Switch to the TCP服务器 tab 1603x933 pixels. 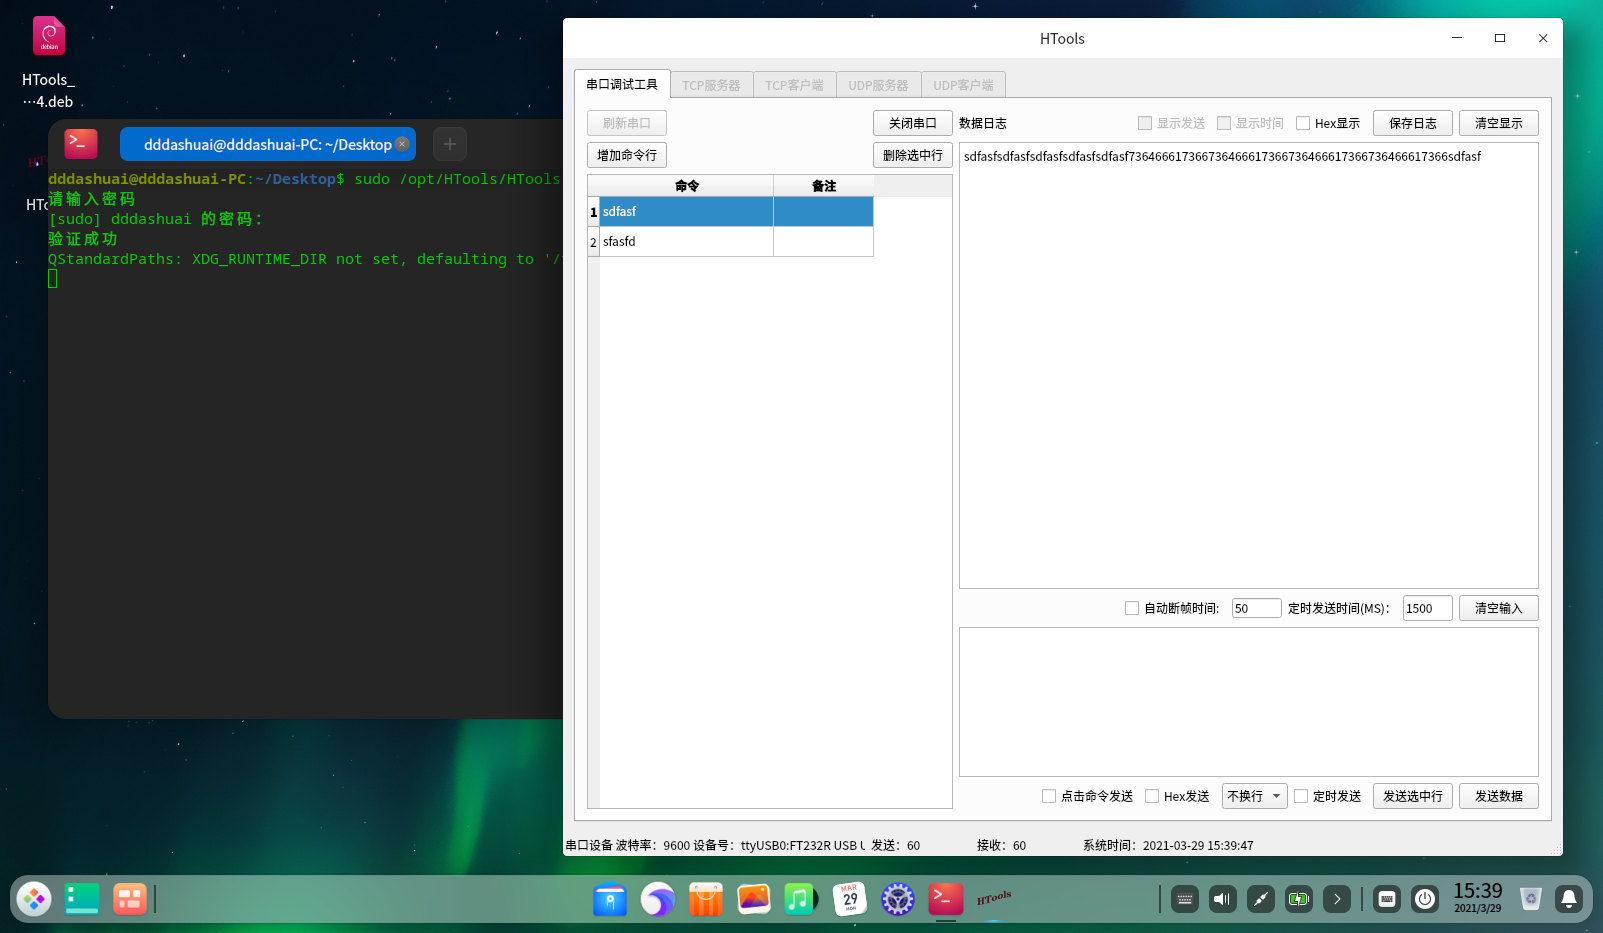pos(711,85)
